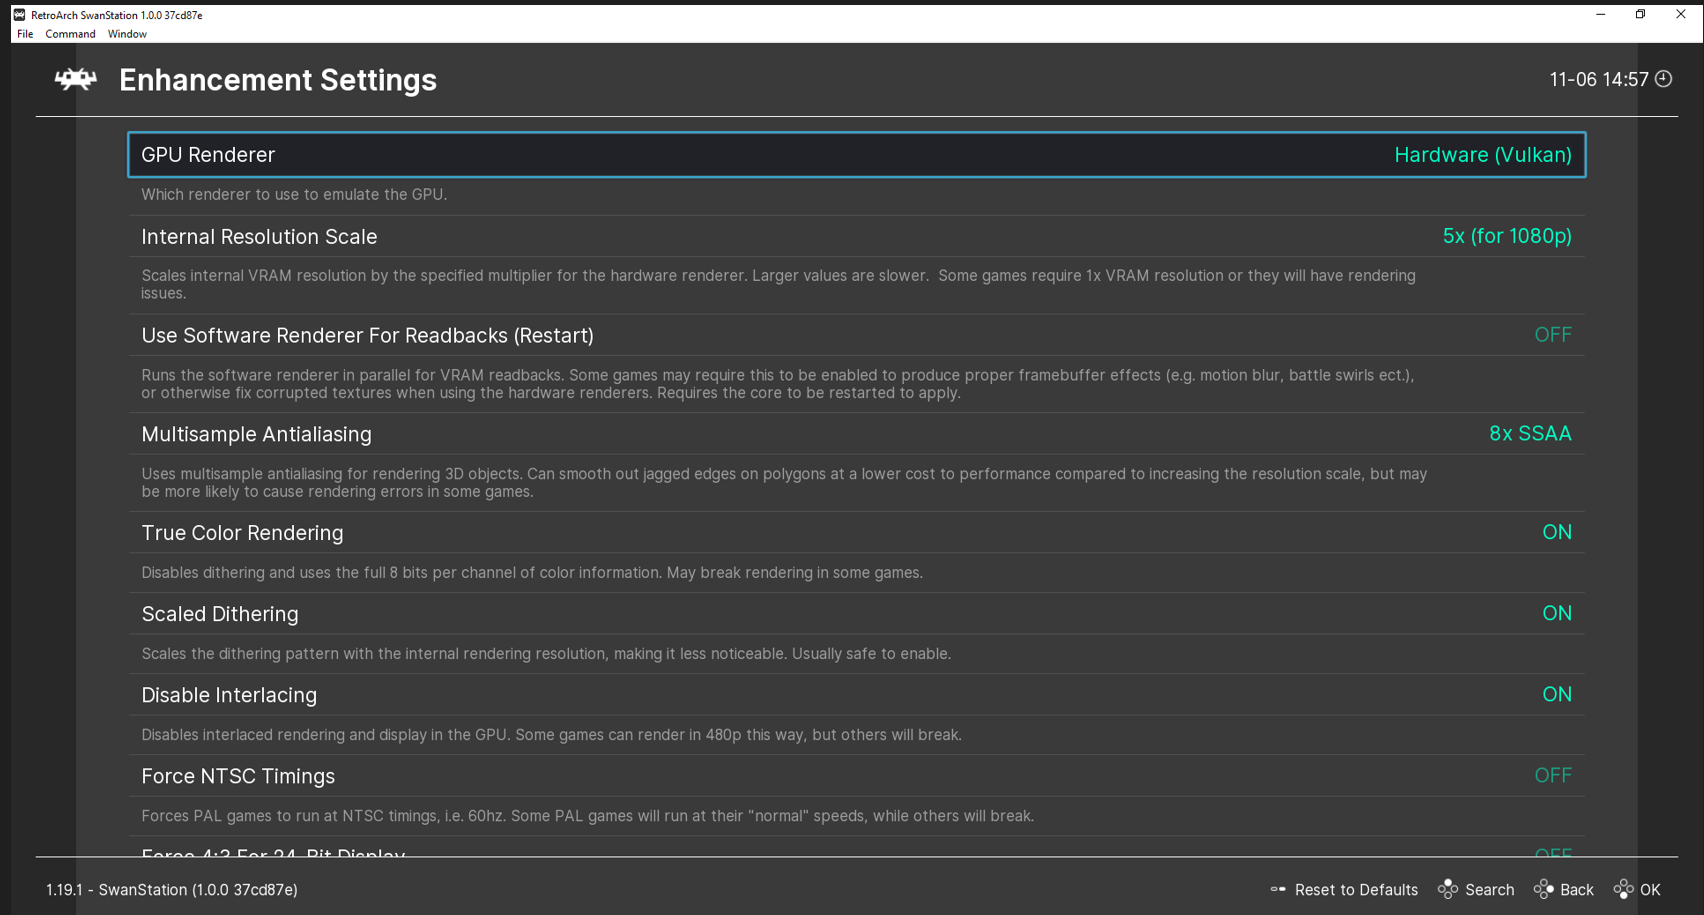The image size is (1704, 915).
Task: Select the Force NTSC Timings row label
Action: click(238, 776)
